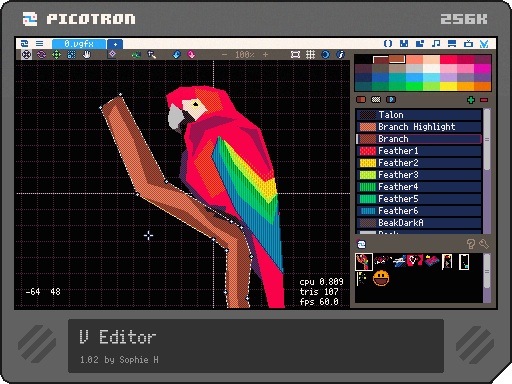Viewport: 512px width, 384px height.
Task: Select the crowned blue and red thumbnail
Action: [x=432, y=261]
